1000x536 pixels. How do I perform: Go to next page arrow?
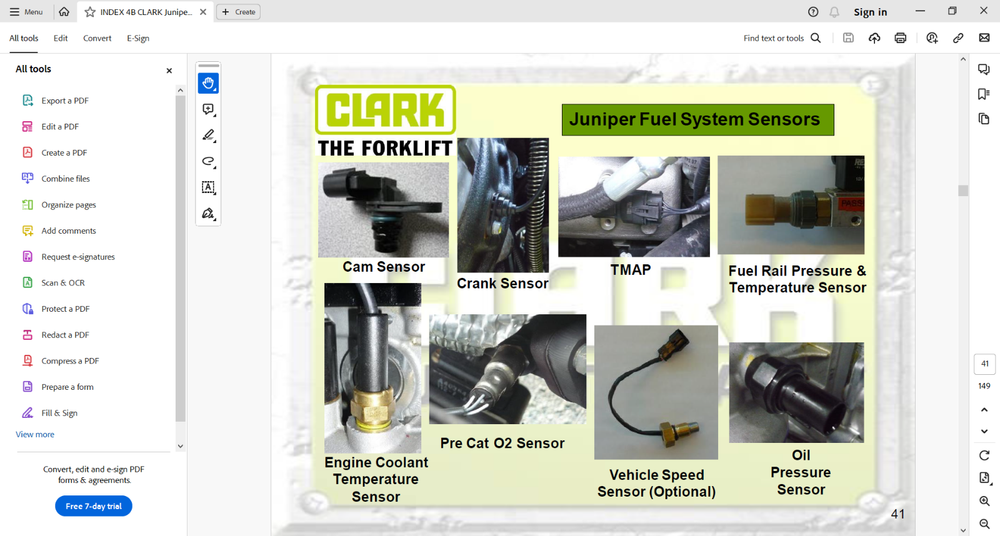click(984, 431)
